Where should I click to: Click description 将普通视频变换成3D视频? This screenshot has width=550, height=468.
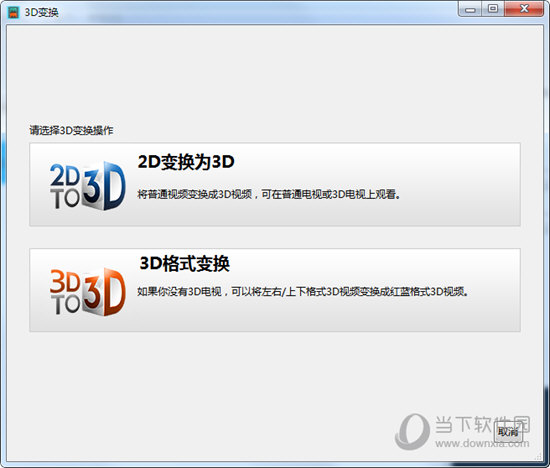(268, 194)
